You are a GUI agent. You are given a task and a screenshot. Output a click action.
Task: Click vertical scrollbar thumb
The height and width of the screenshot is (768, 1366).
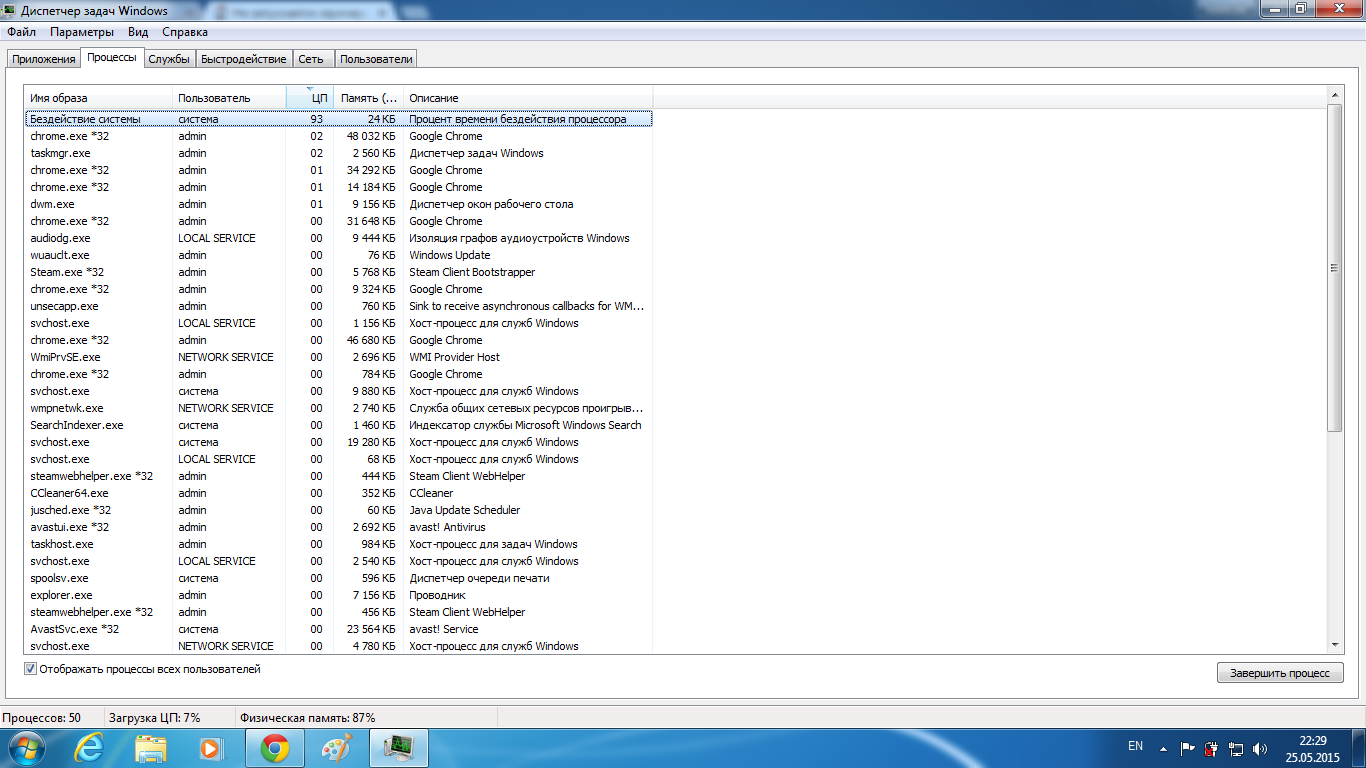pyautogui.click(x=1335, y=267)
